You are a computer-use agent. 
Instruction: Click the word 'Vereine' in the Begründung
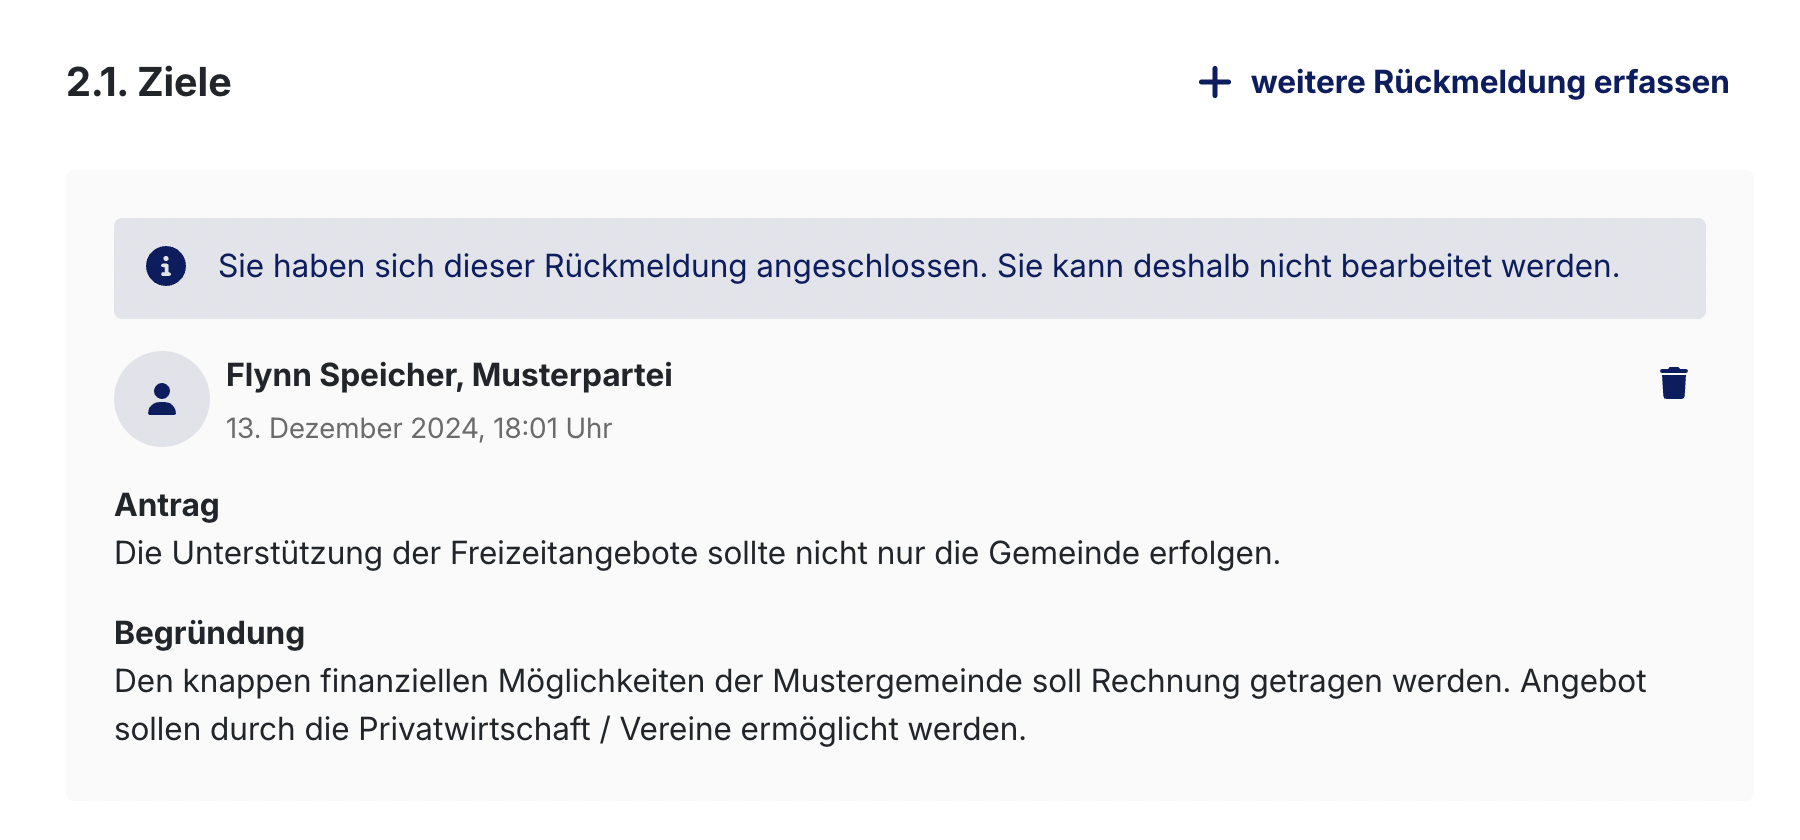pyautogui.click(x=676, y=729)
